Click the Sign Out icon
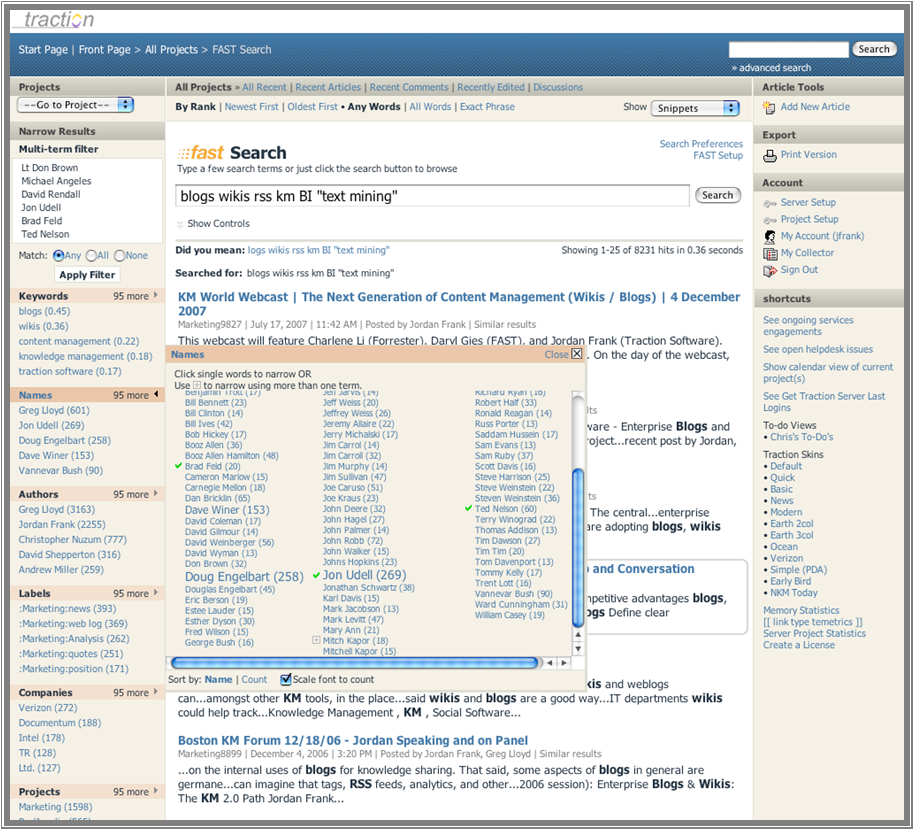The height and width of the screenshot is (830, 914). [x=770, y=271]
